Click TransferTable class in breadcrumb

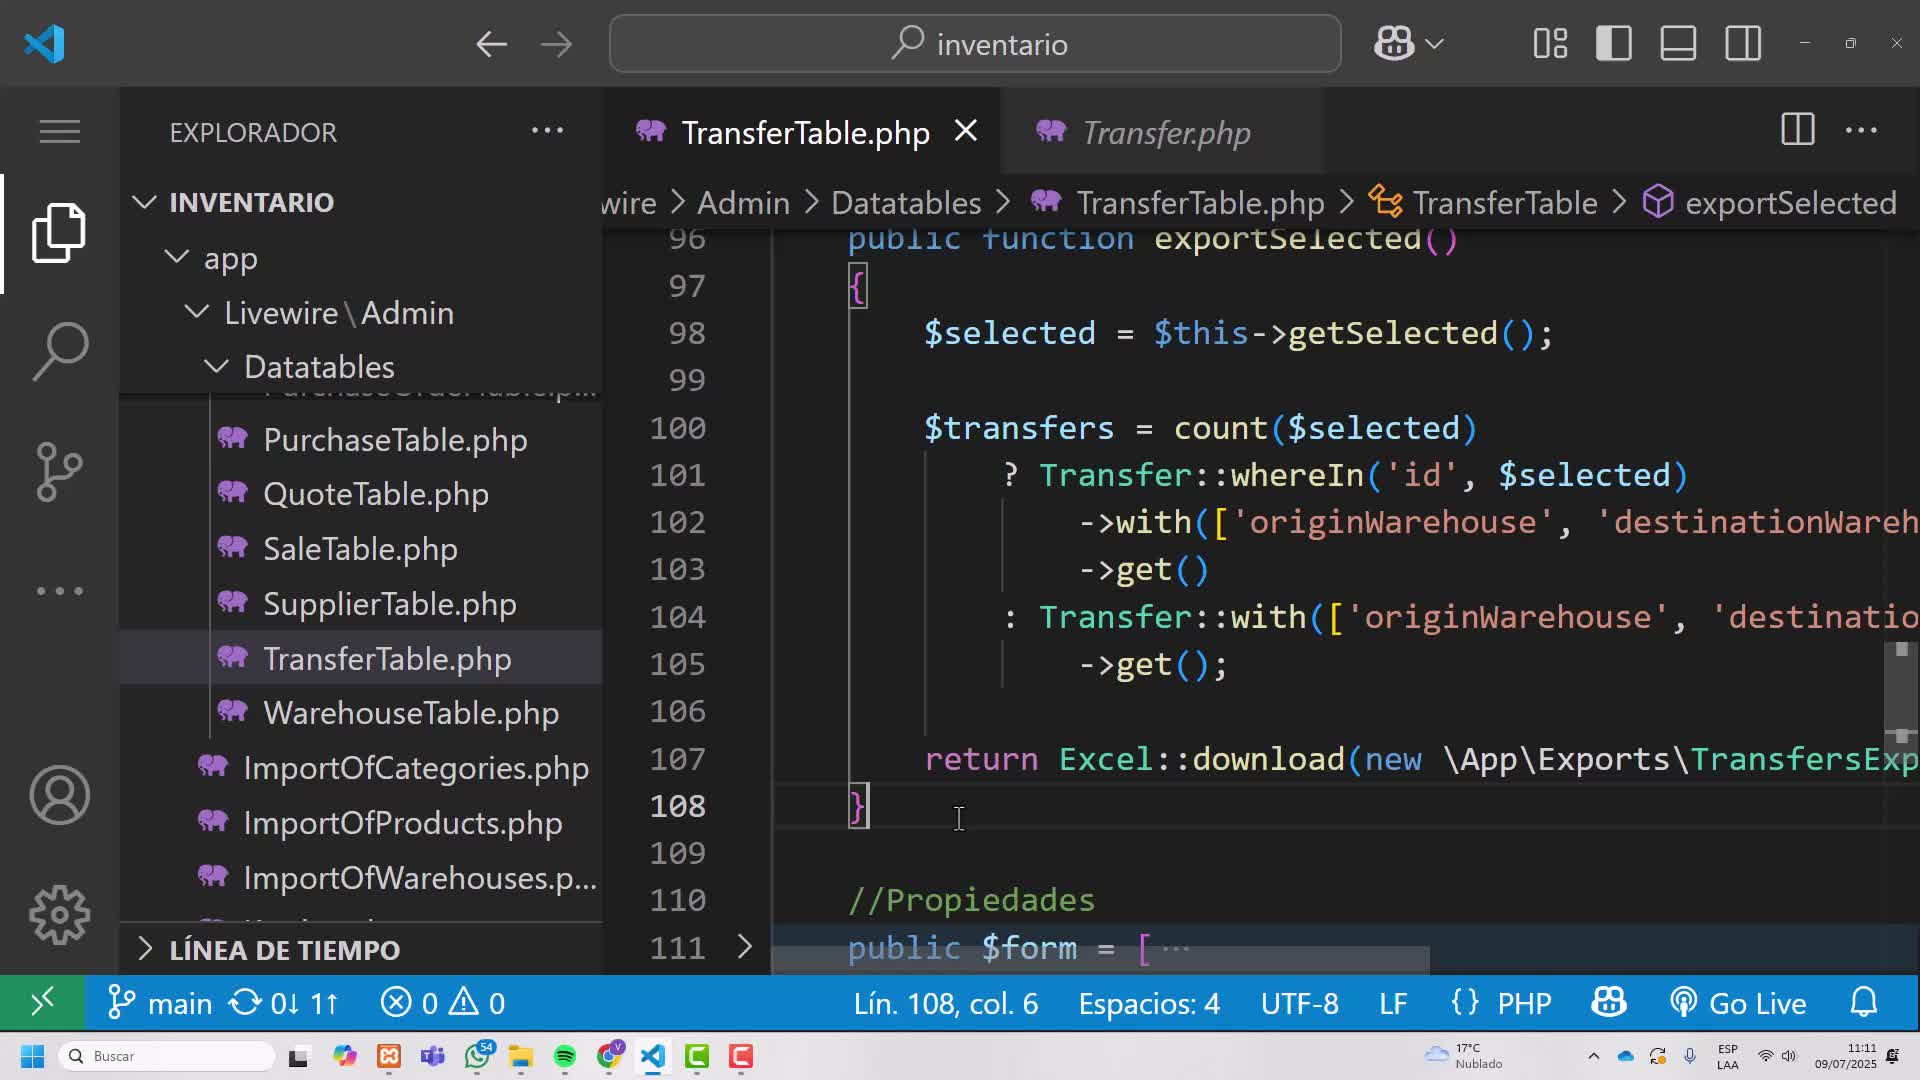coord(1485,203)
